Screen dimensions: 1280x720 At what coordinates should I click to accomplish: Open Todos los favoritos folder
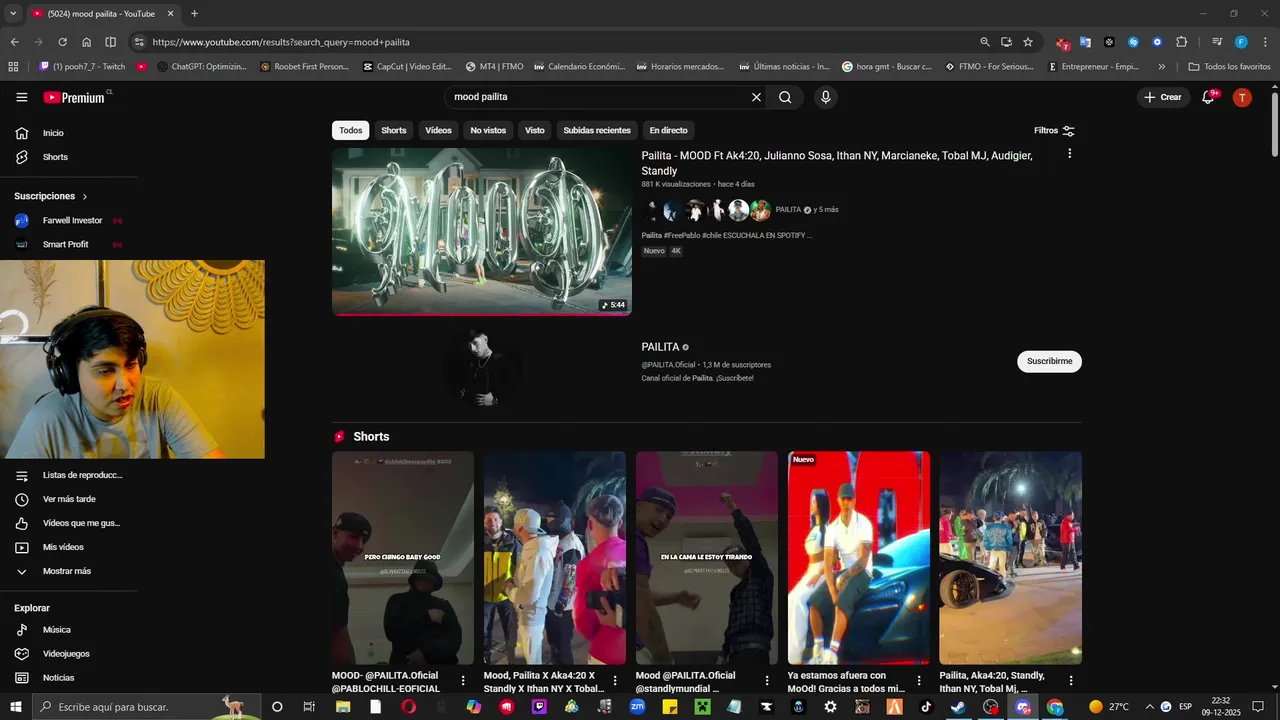pyautogui.click(x=1229, y=67)
